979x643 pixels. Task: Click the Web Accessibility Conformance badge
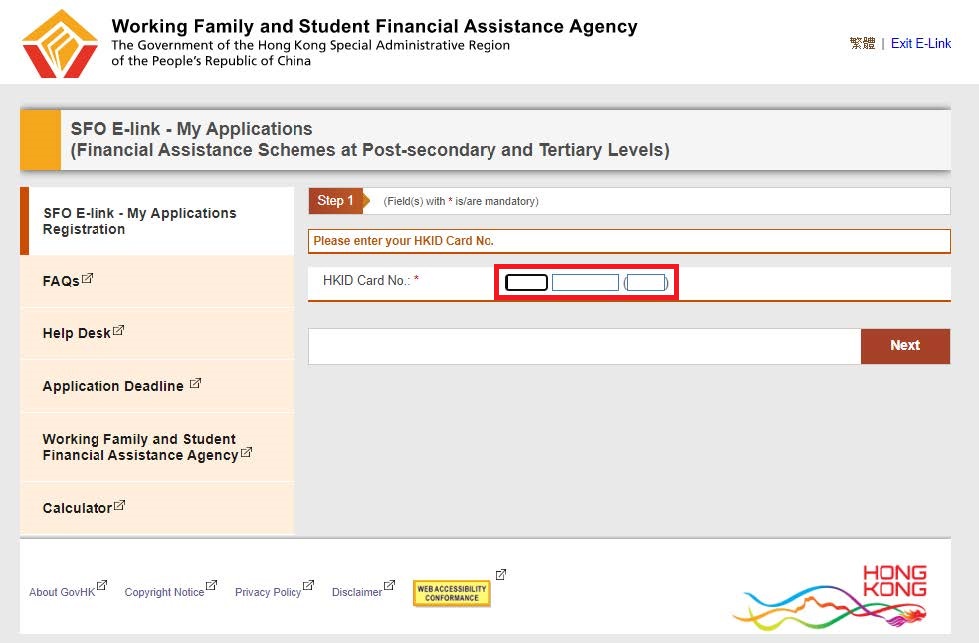click(x=451, y=593)
